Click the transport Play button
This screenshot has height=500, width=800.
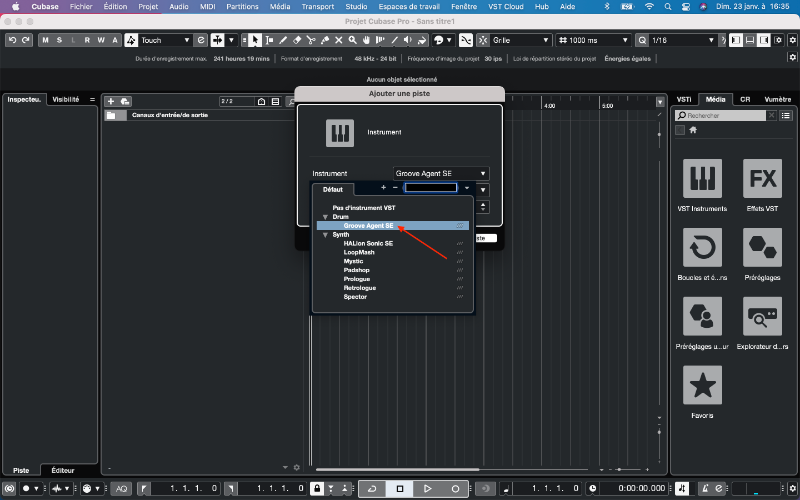coord(428,489)
